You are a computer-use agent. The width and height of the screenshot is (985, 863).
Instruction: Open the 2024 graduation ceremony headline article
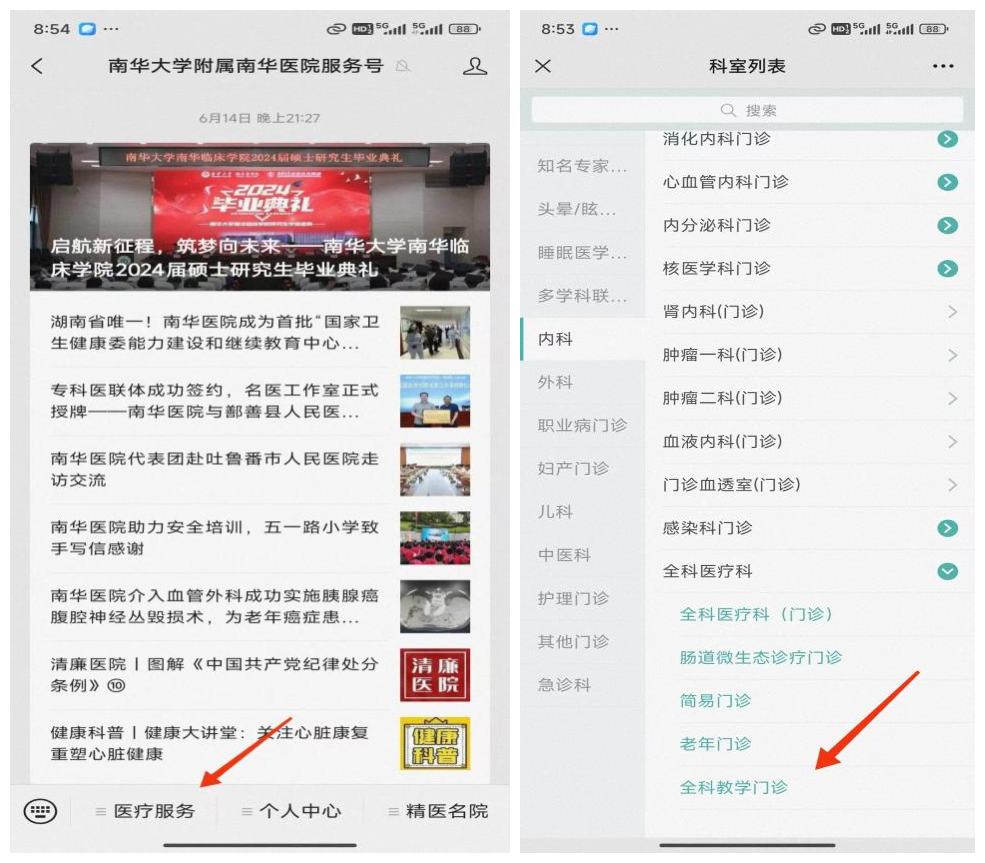click(x=260, y=217)
